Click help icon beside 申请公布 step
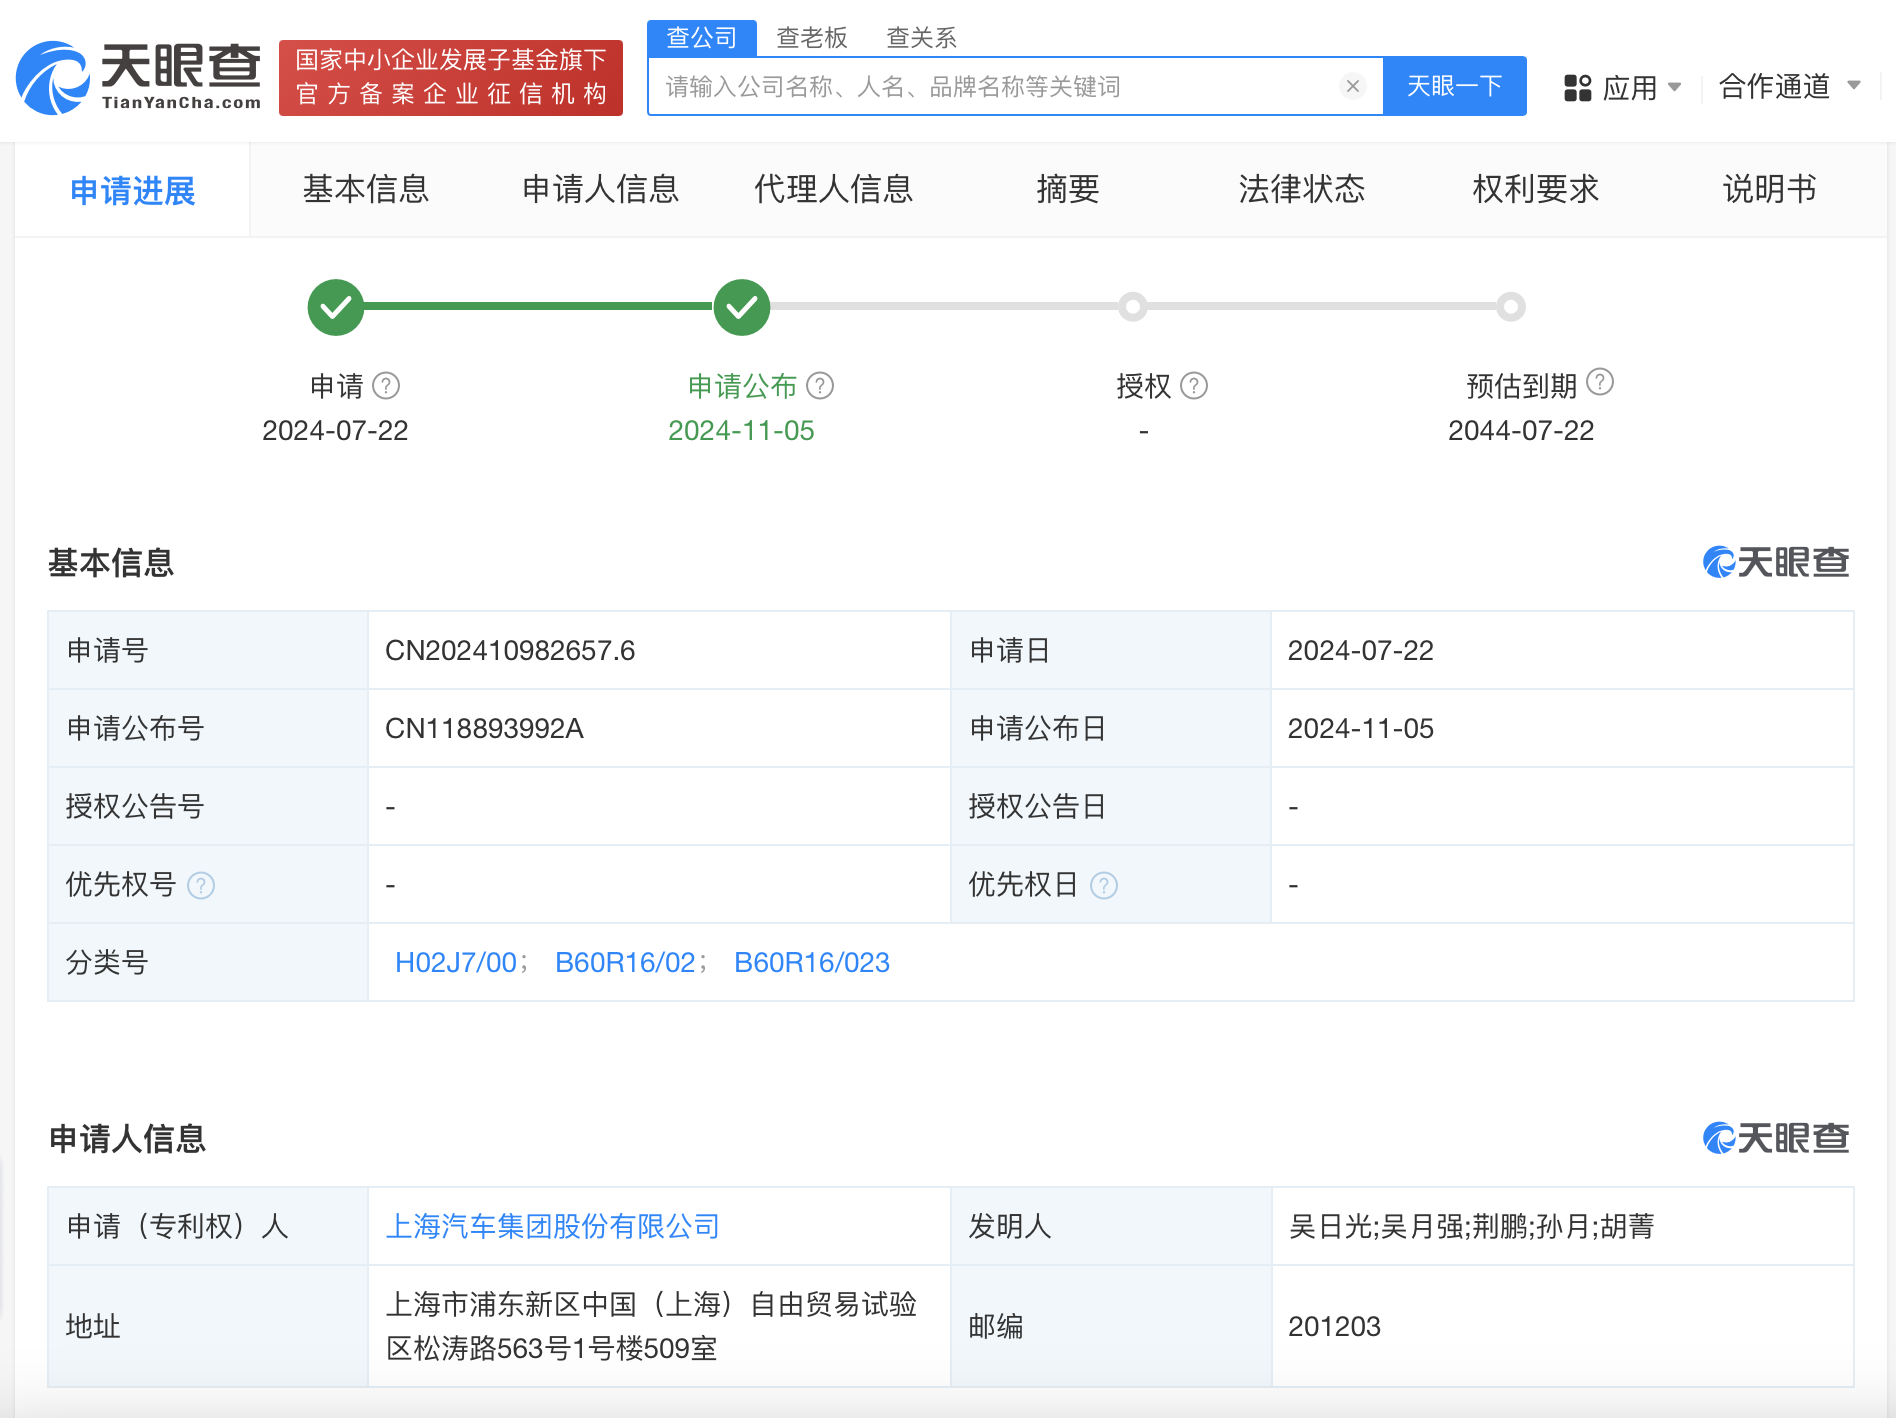The width and height of the screenshot is (1896, 1418). click(x=820, y=386)
